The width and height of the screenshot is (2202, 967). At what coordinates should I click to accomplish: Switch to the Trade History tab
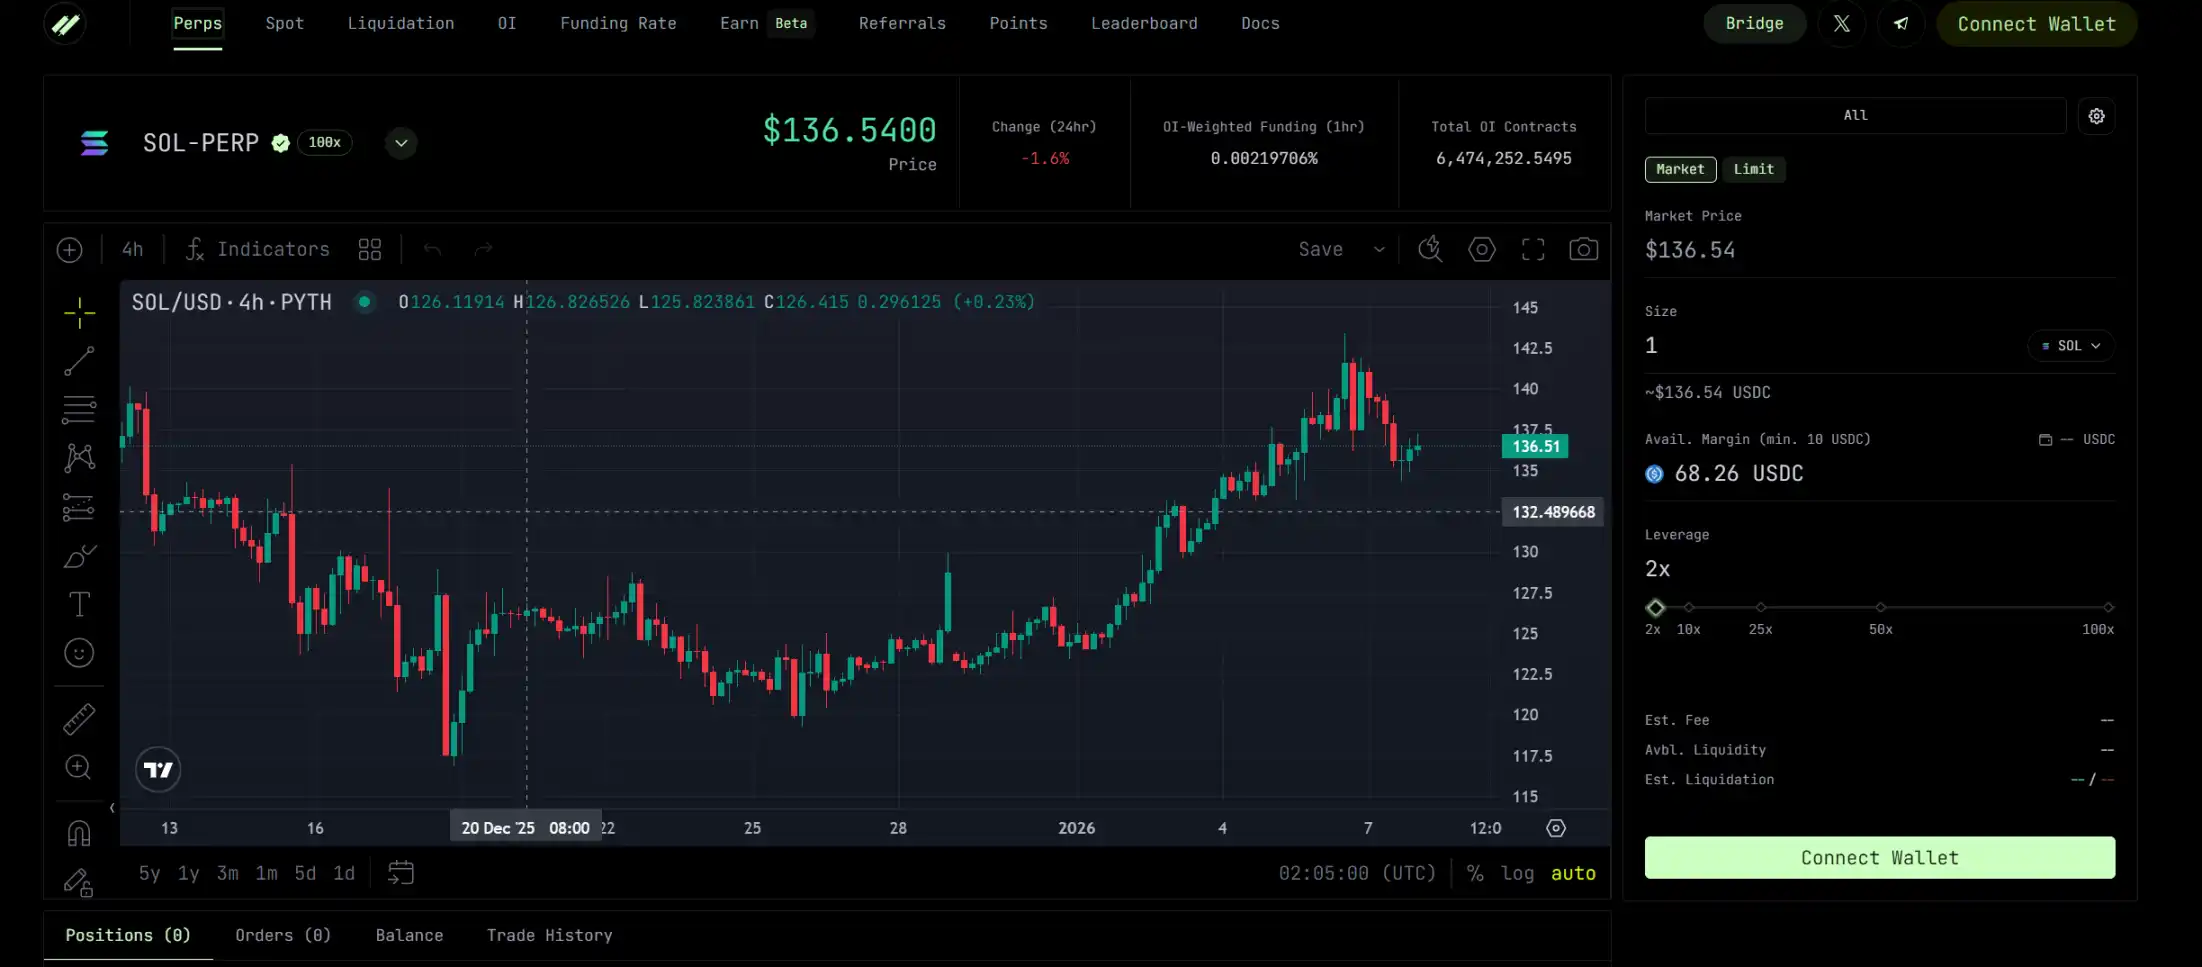tap(549, 935)
